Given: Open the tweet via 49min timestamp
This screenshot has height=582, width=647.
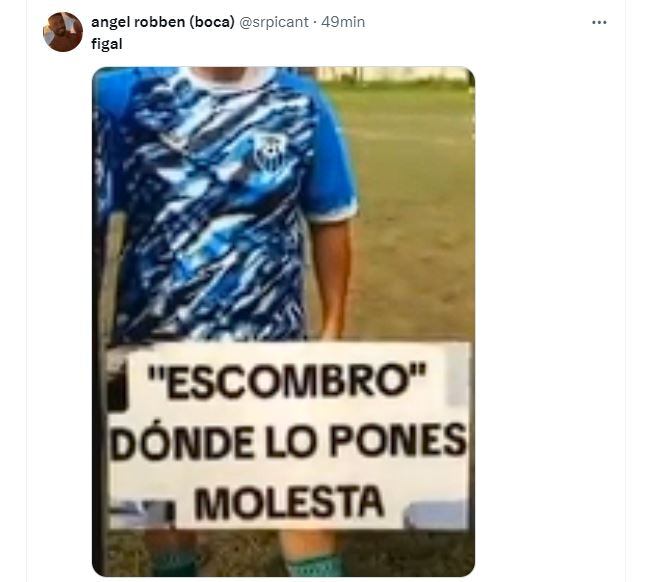Looking at the screenshot, I should [x=343, y=22].
